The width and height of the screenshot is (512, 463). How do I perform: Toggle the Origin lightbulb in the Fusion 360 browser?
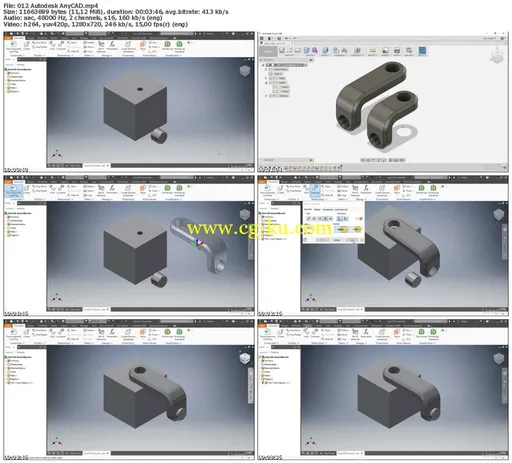(x=271, y=78)
